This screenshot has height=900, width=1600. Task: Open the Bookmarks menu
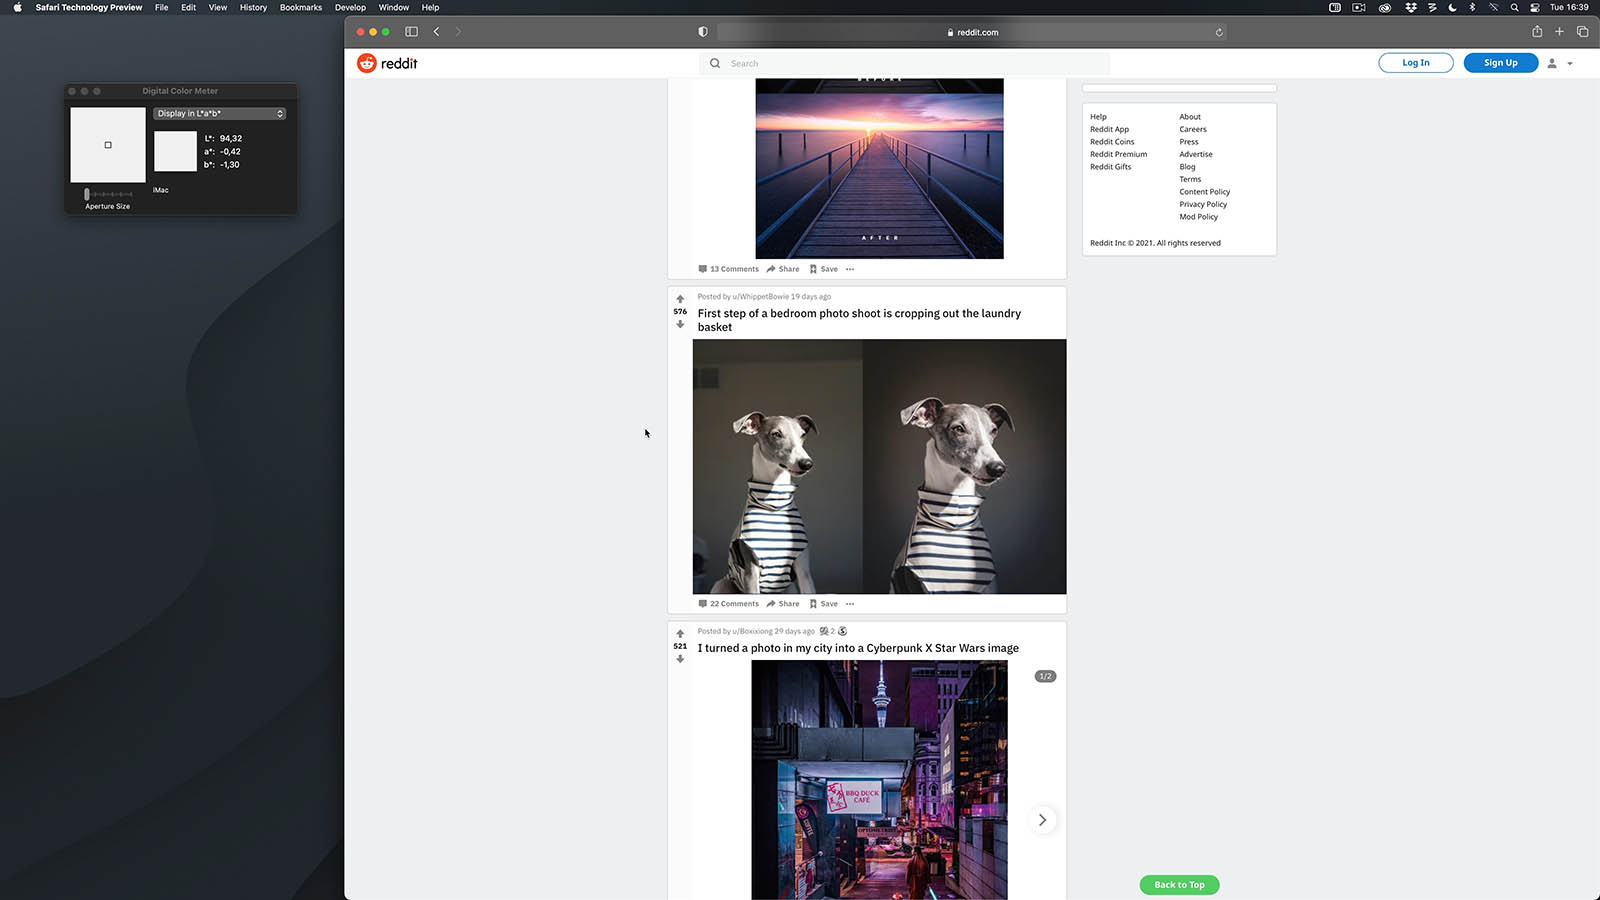[x=301, y=7]
